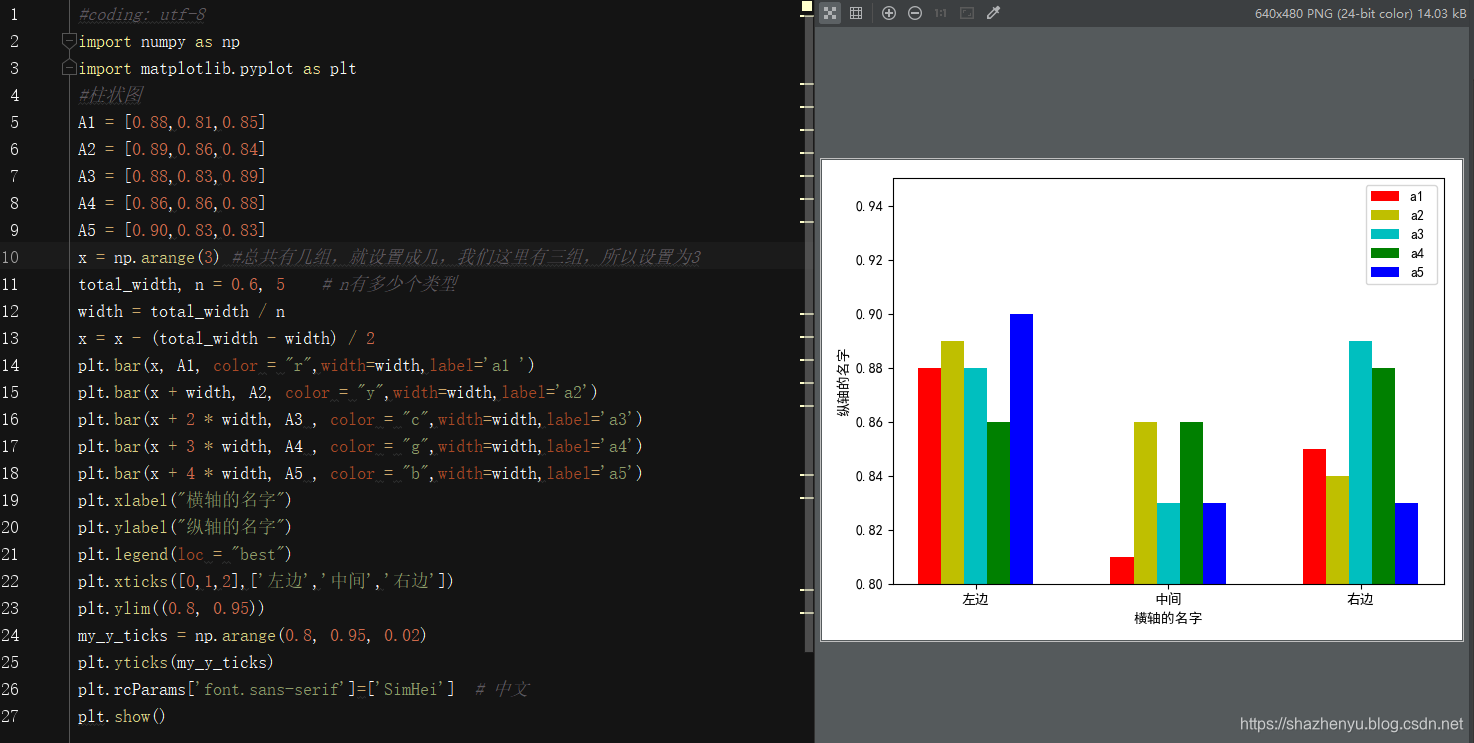This screenshot has height=743, width=1474.
Task: Click the fit zoom to window icon
Action: (967, 13)
